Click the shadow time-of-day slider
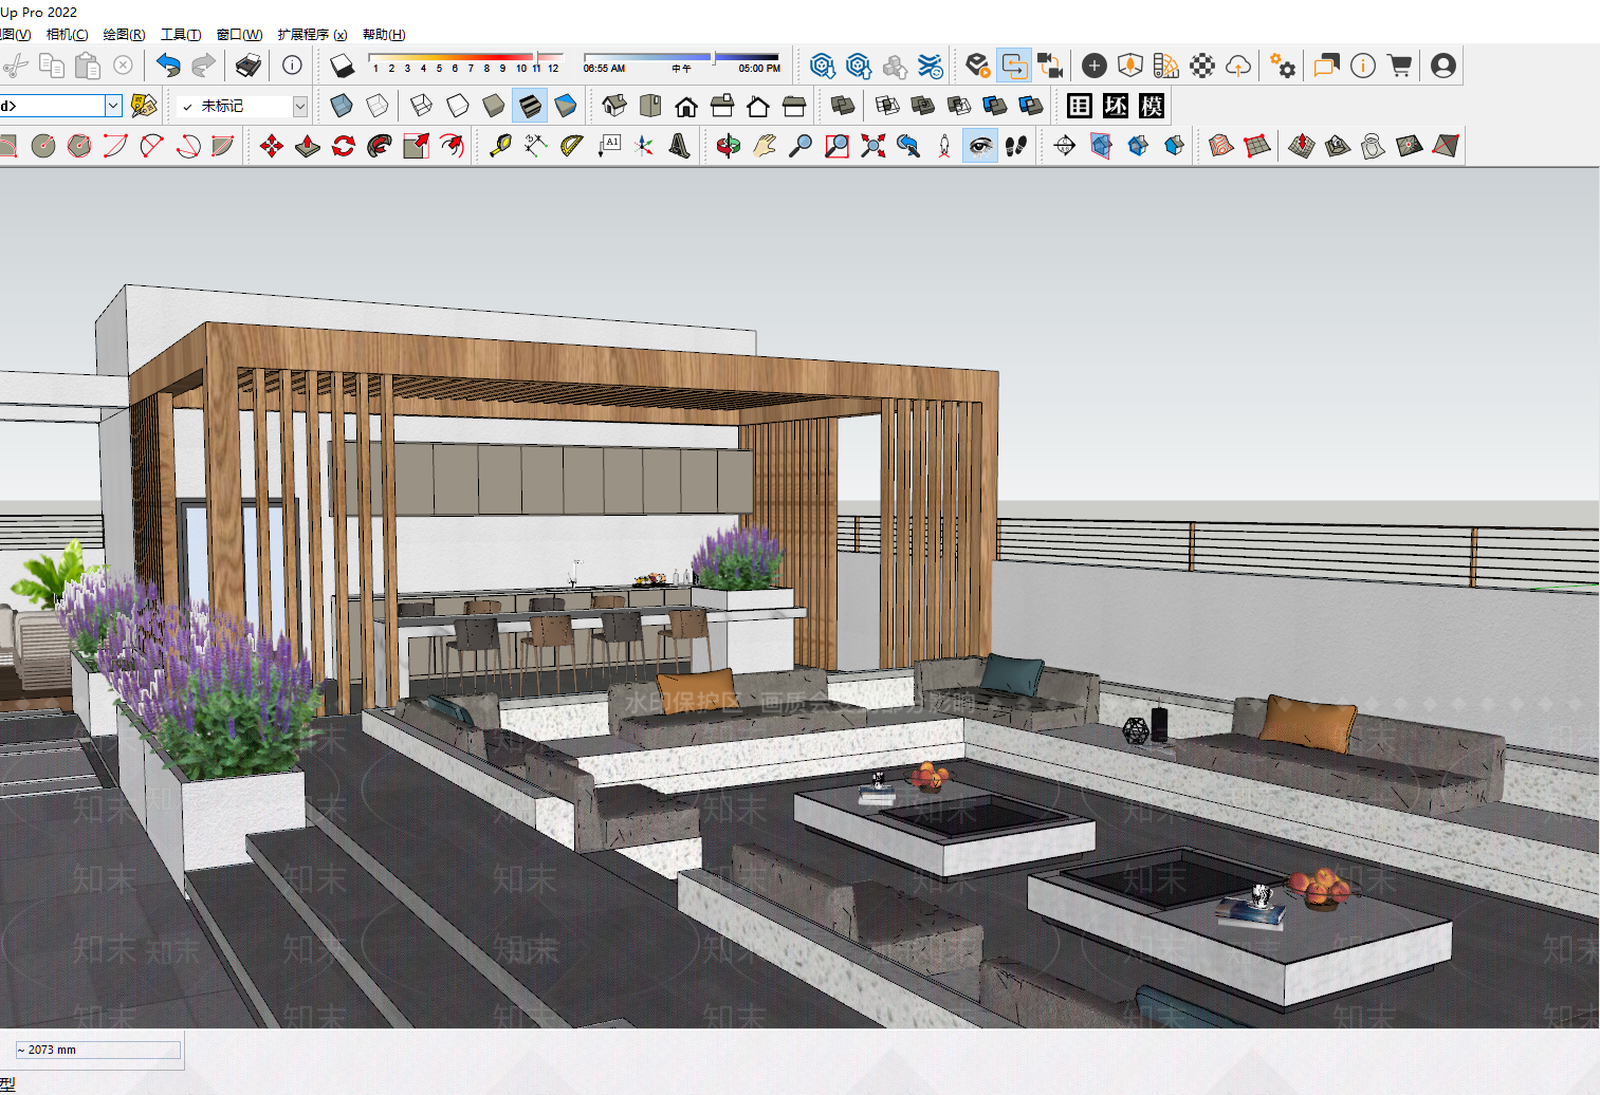Viewport: 1600px width, 1095px height. [x=681, y=63]
